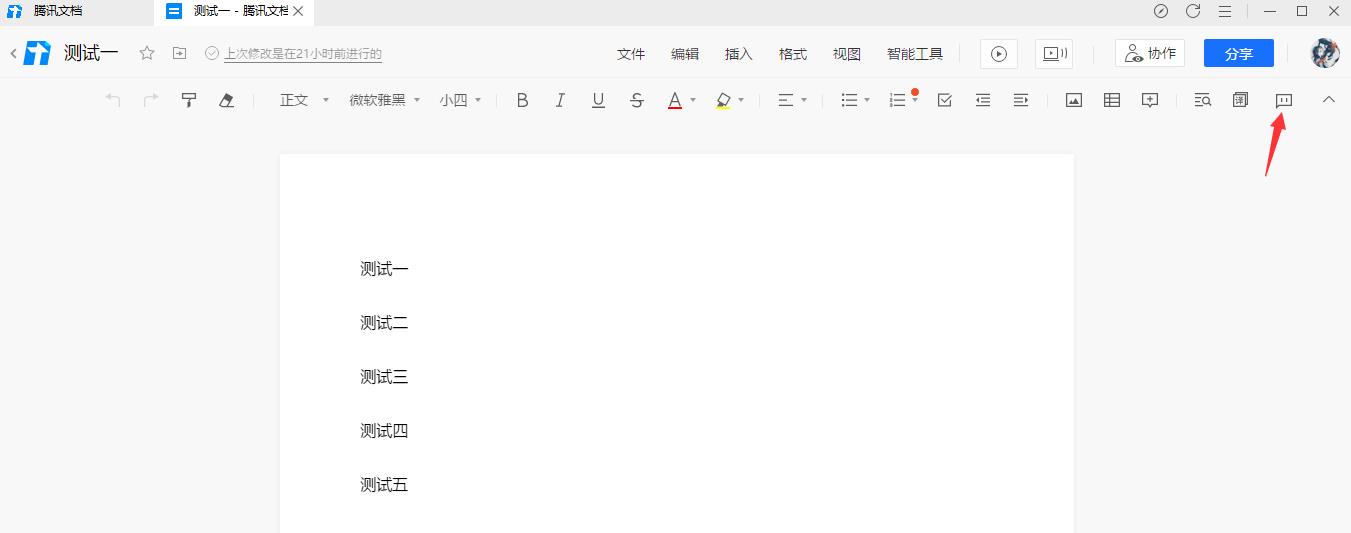This screenshot has width=1351, height=533.
Task: Open the 智能工具 menu
Action: [x=915, y=54]
